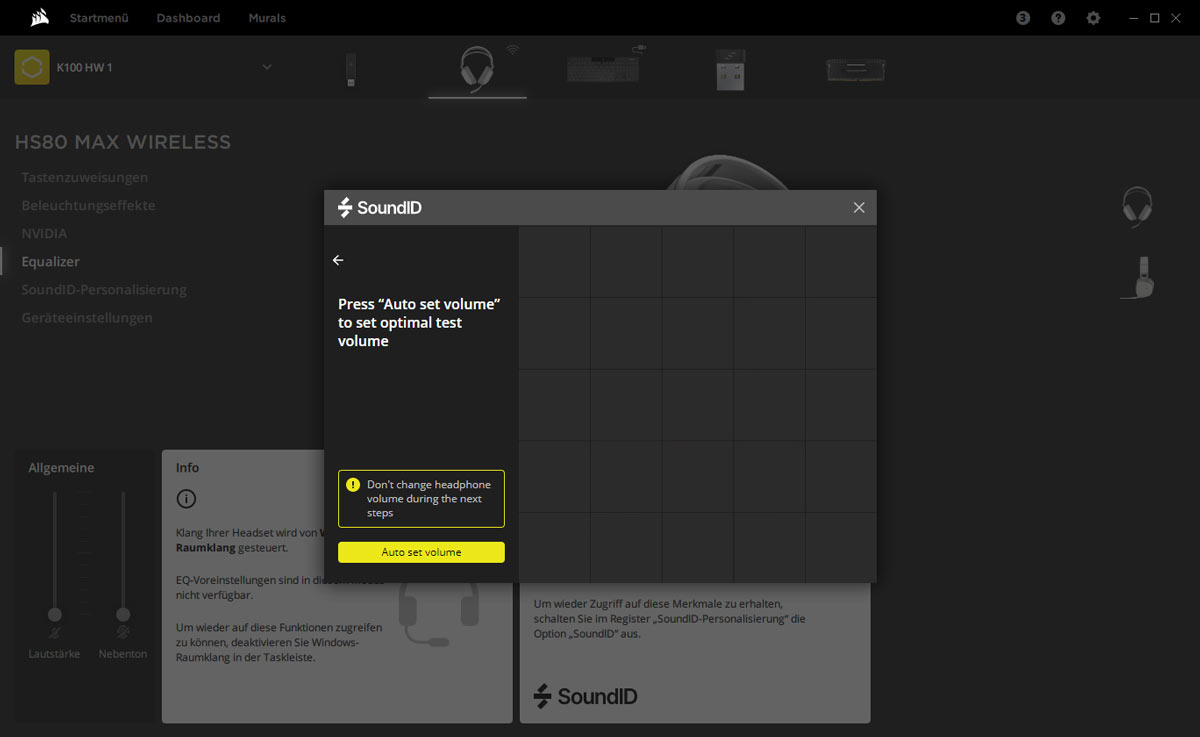Select Beleuchtungseffekte in sidebar
This screenshot has width=1200, height=737.
pyautogui.click(x=89, y=205)
